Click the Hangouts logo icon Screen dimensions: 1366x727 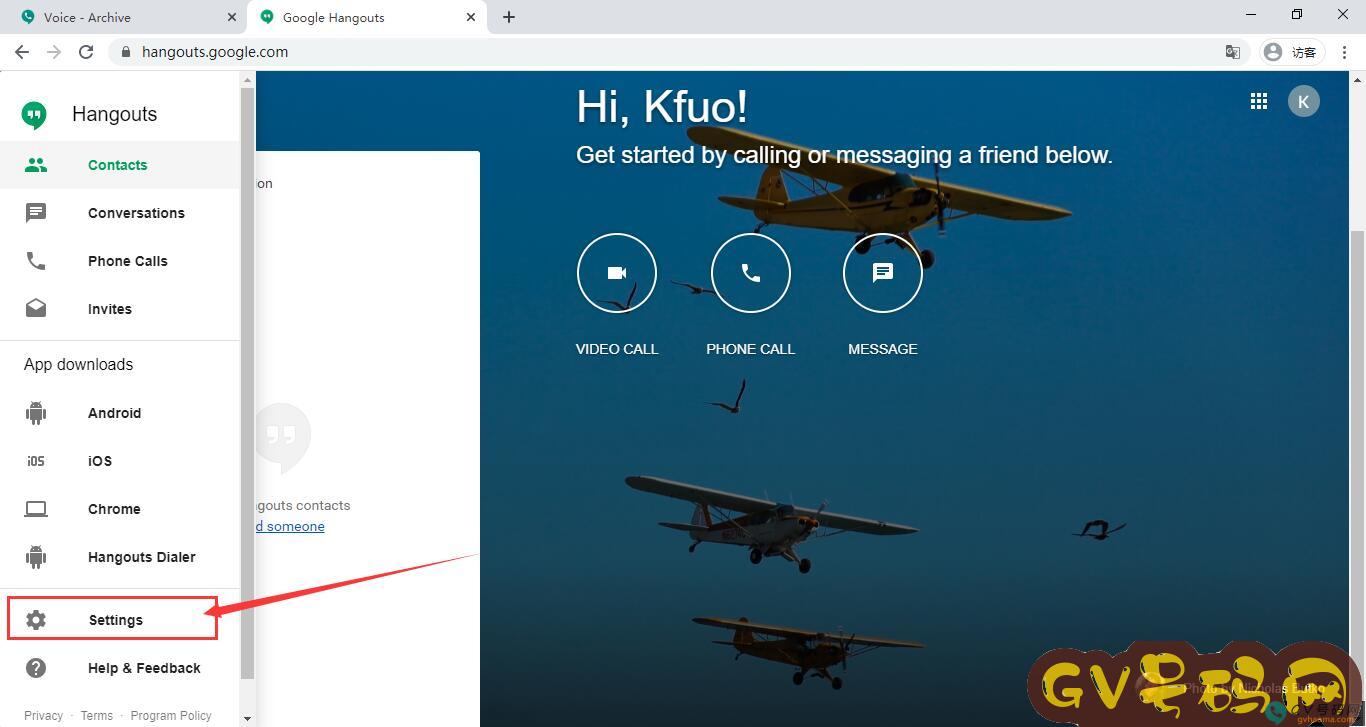[35, 115]
